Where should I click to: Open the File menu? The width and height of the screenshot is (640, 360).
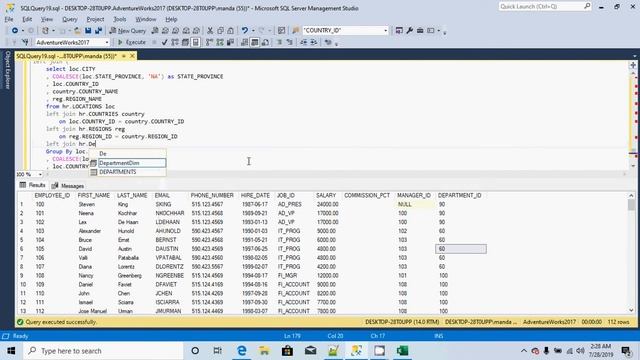click(x=9, y=19)
